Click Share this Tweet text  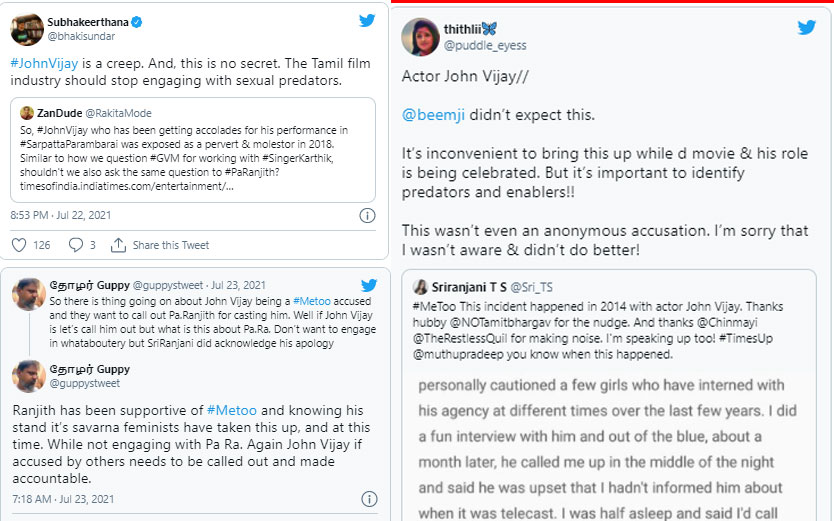171,245
